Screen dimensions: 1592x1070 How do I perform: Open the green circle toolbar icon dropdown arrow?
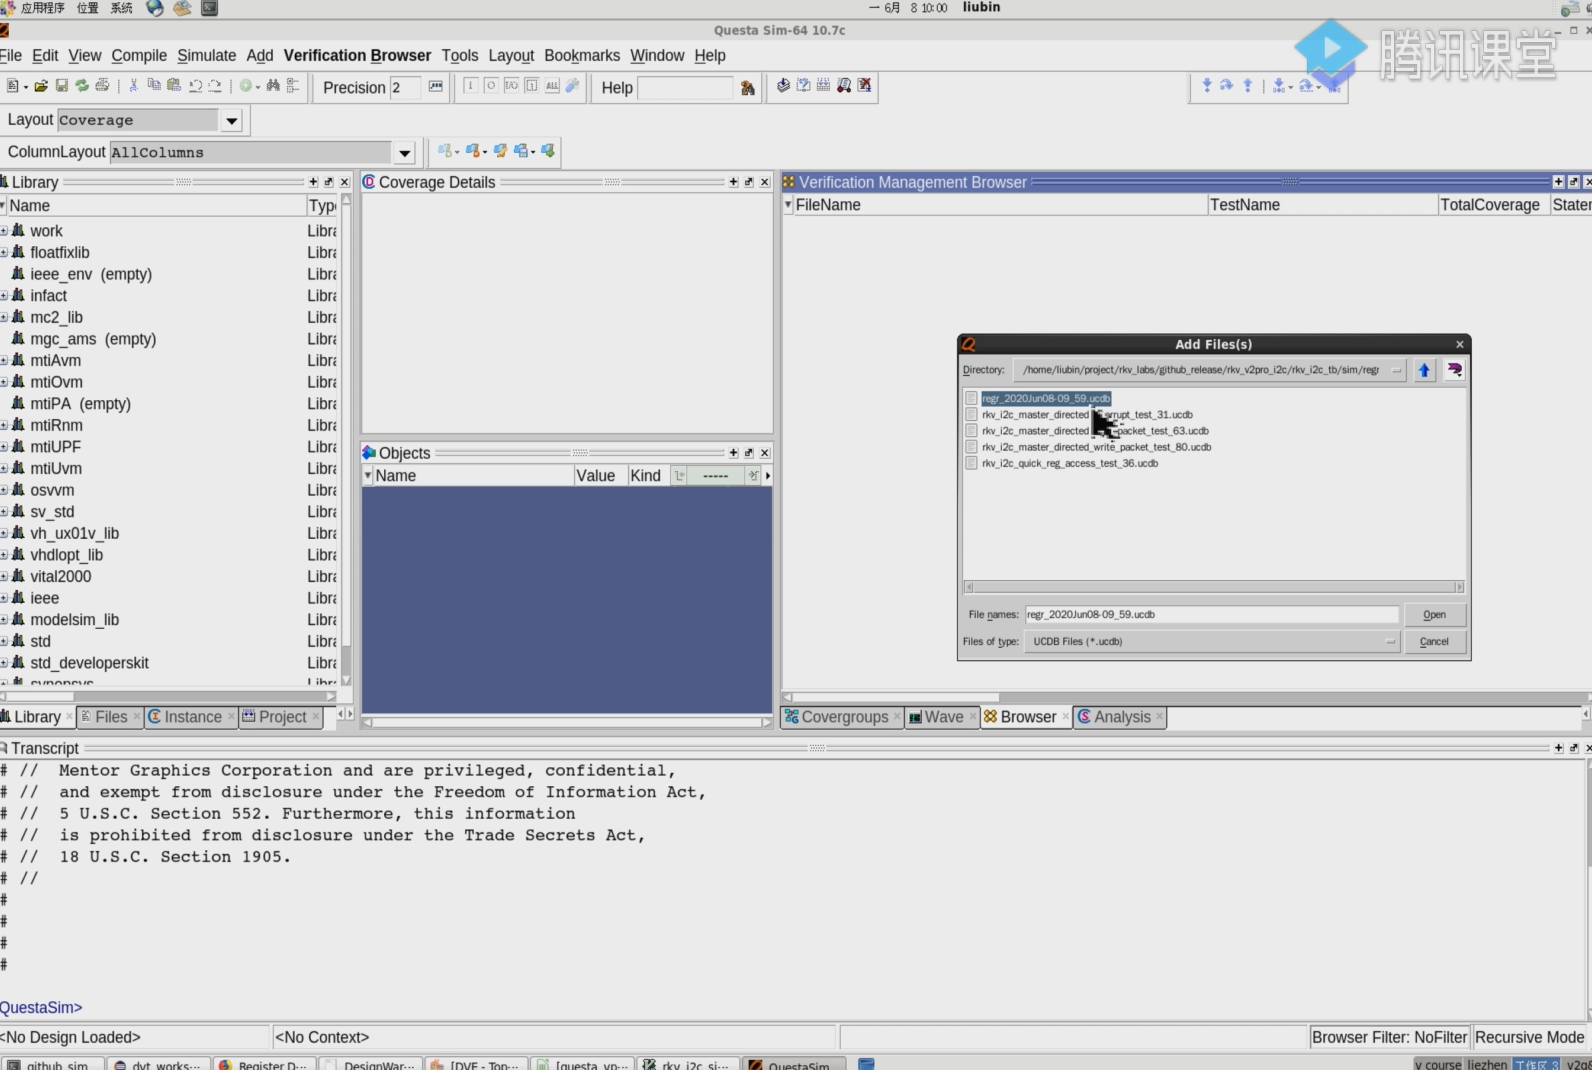(258, 87)
